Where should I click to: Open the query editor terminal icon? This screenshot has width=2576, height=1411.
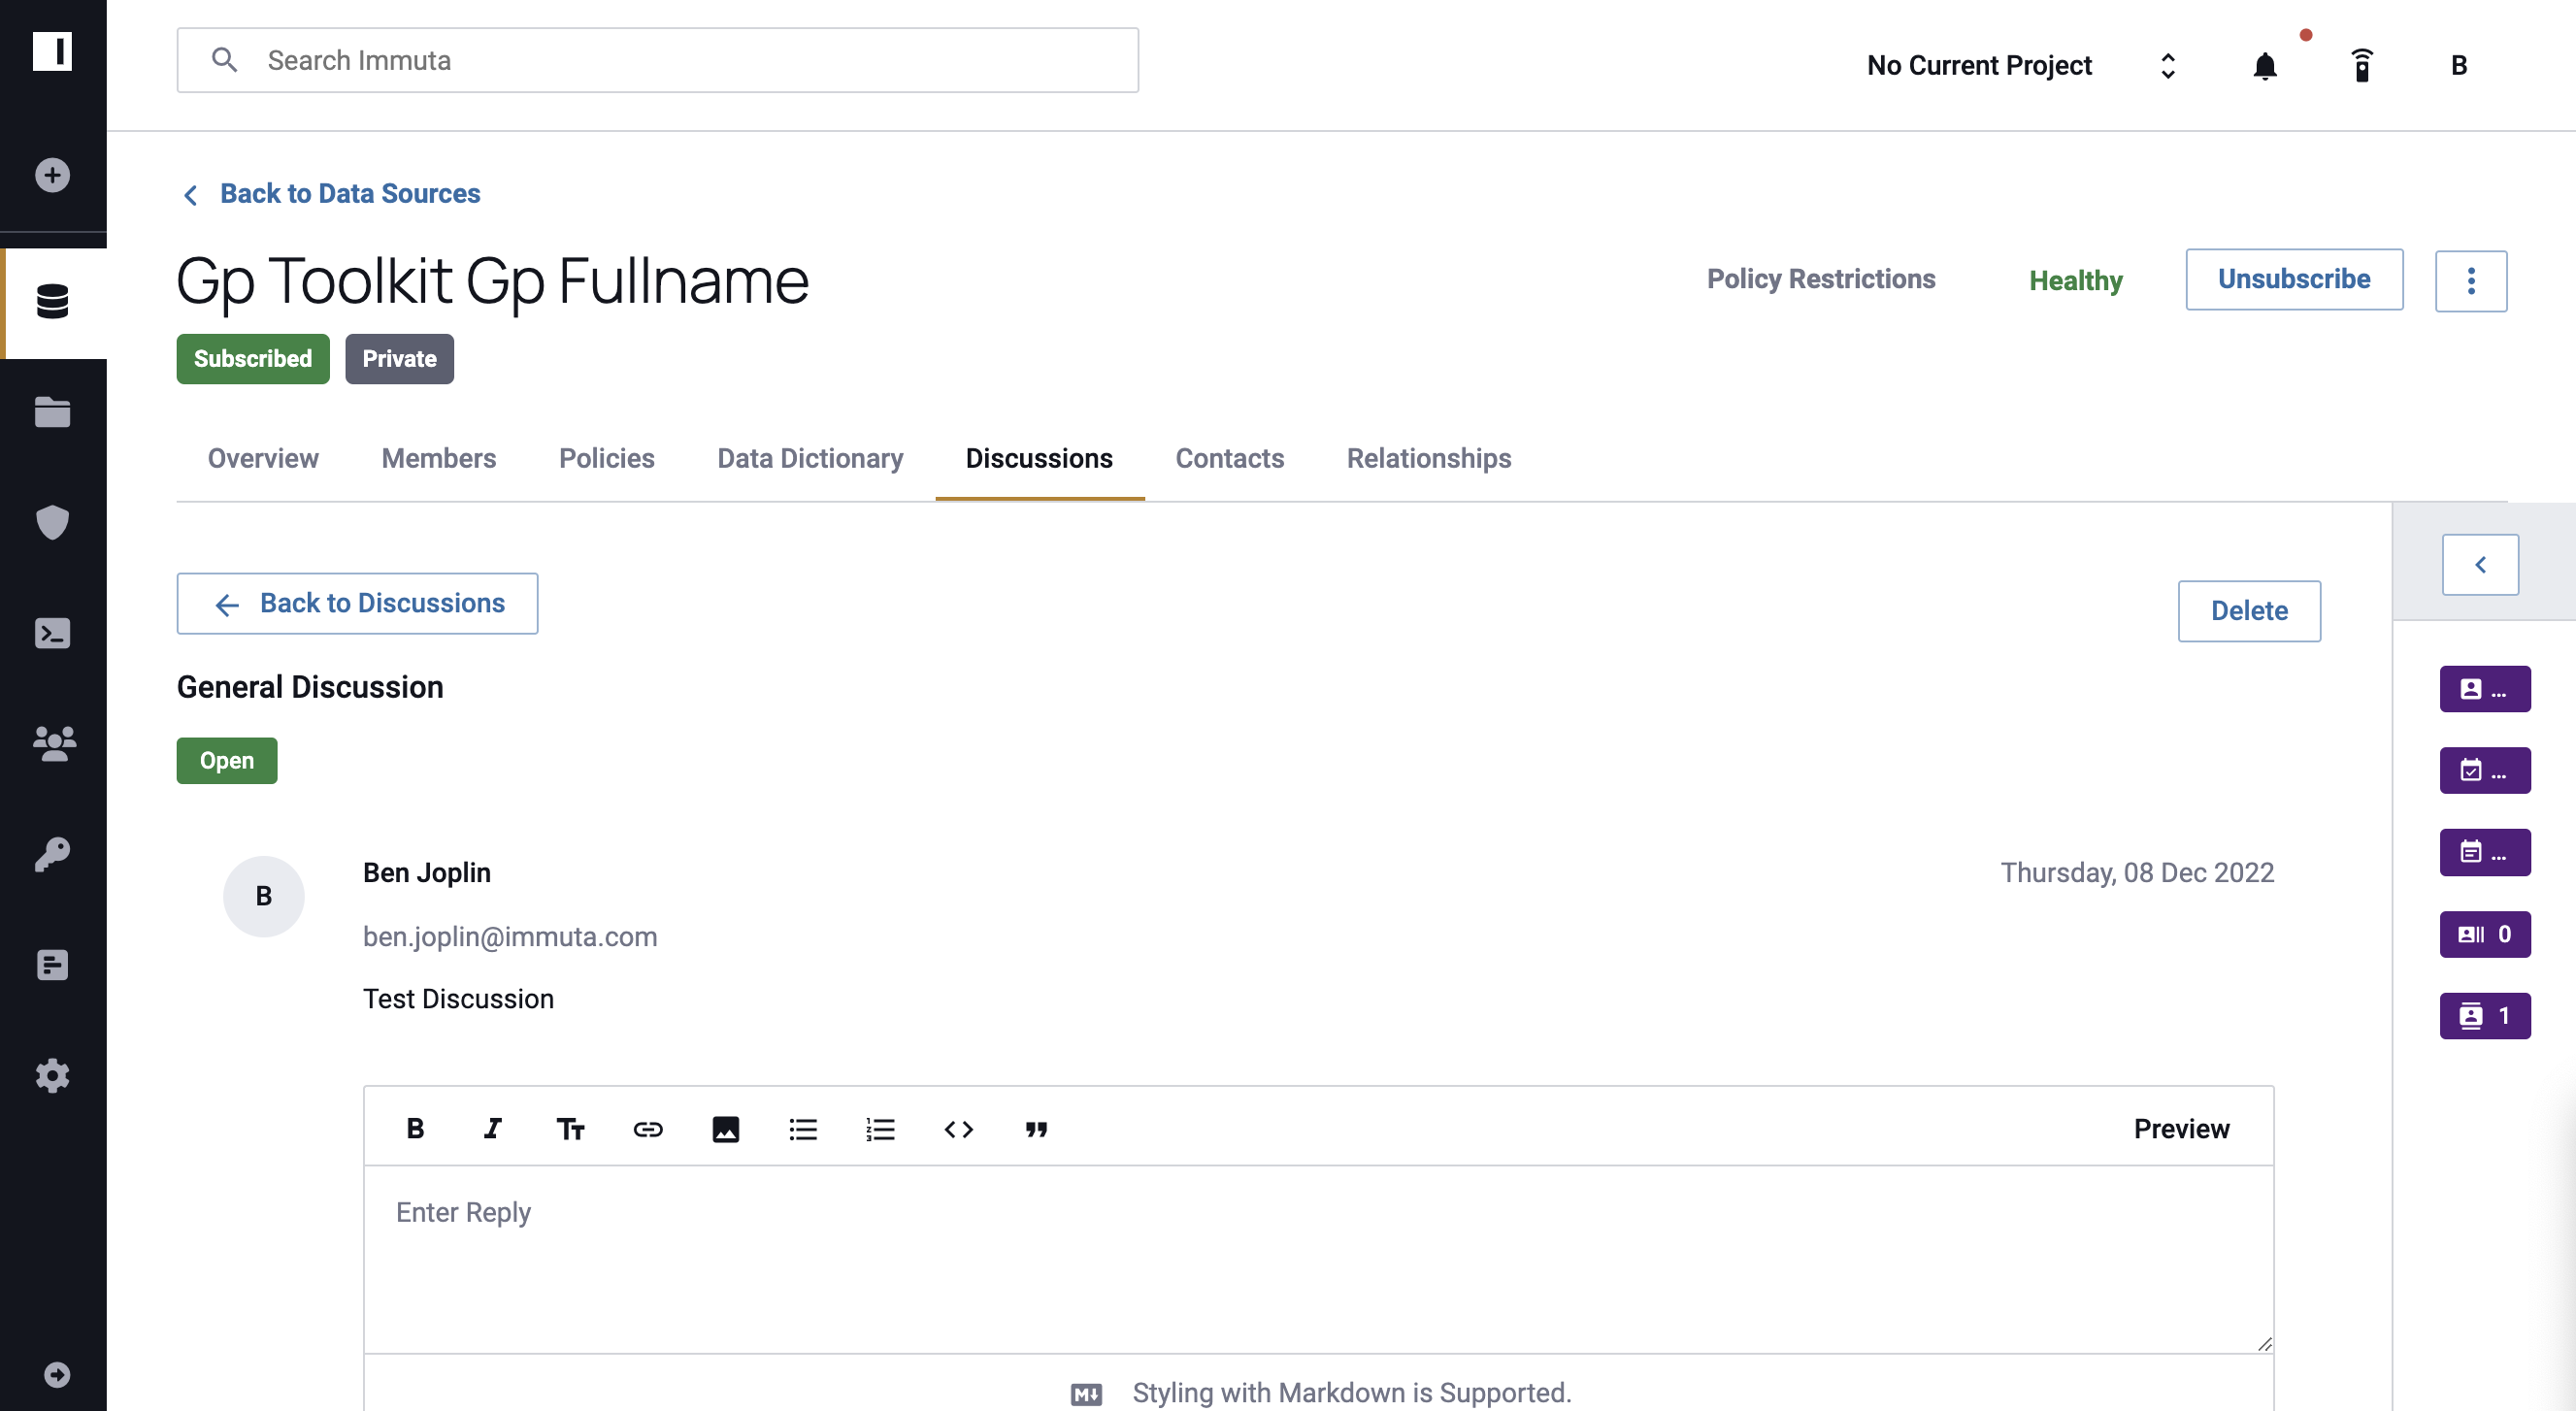[52, 633]
